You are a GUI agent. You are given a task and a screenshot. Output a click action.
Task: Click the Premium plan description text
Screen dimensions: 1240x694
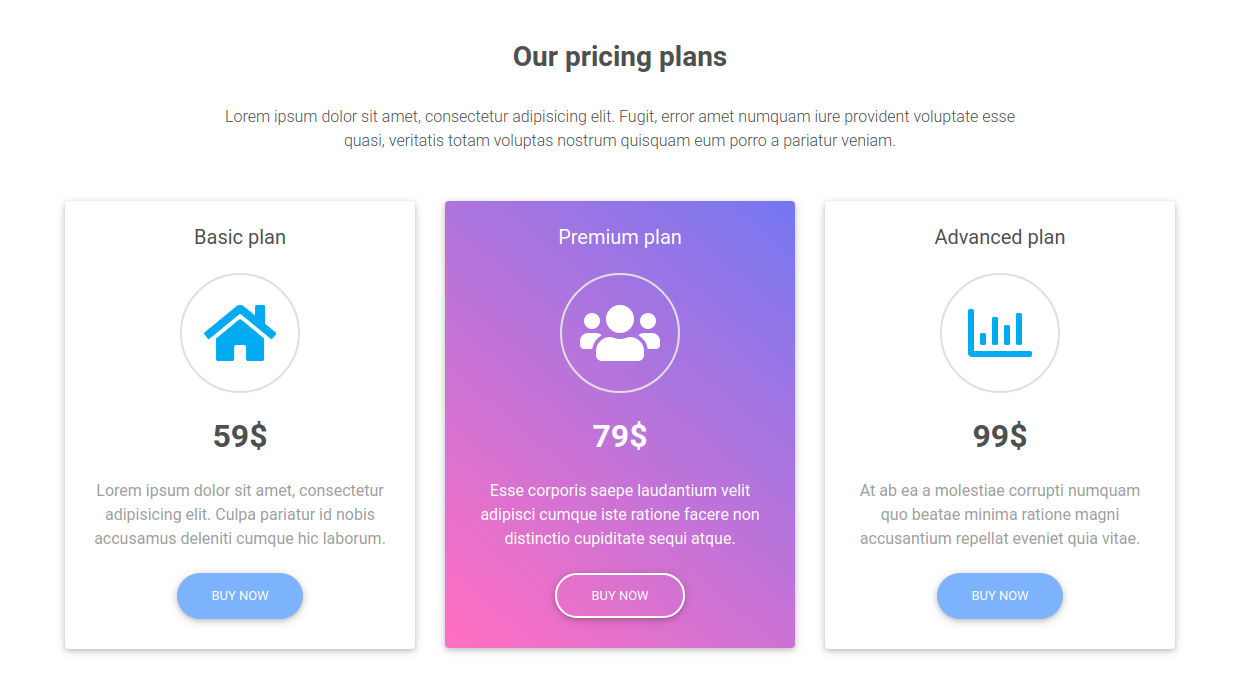[x=620, y=514]
